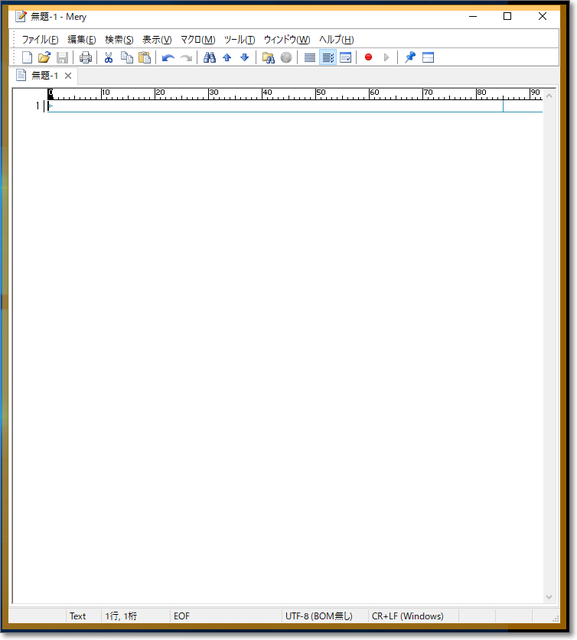577x640 pixels.
Task: Close the 無題-1 document tab
Action: [68, 76]
